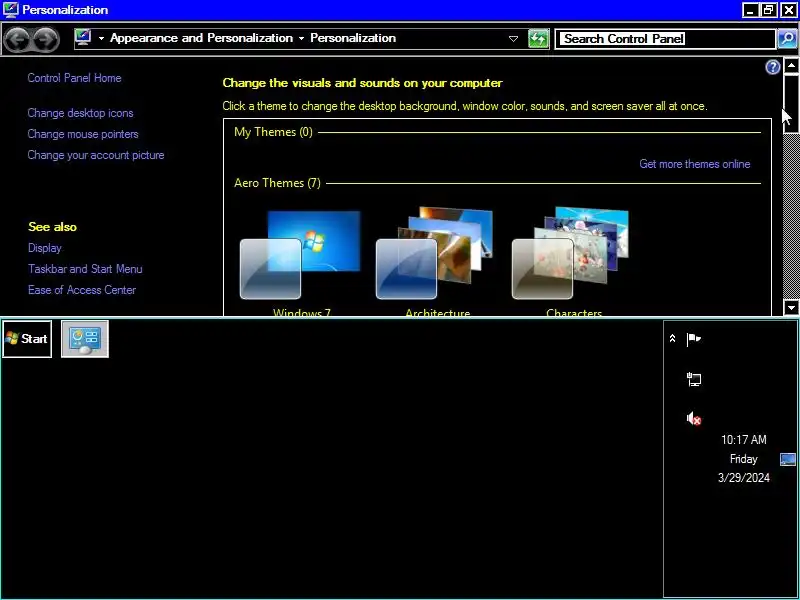Click the search magnifier icon
800x600 pixels.
(787, 39)
